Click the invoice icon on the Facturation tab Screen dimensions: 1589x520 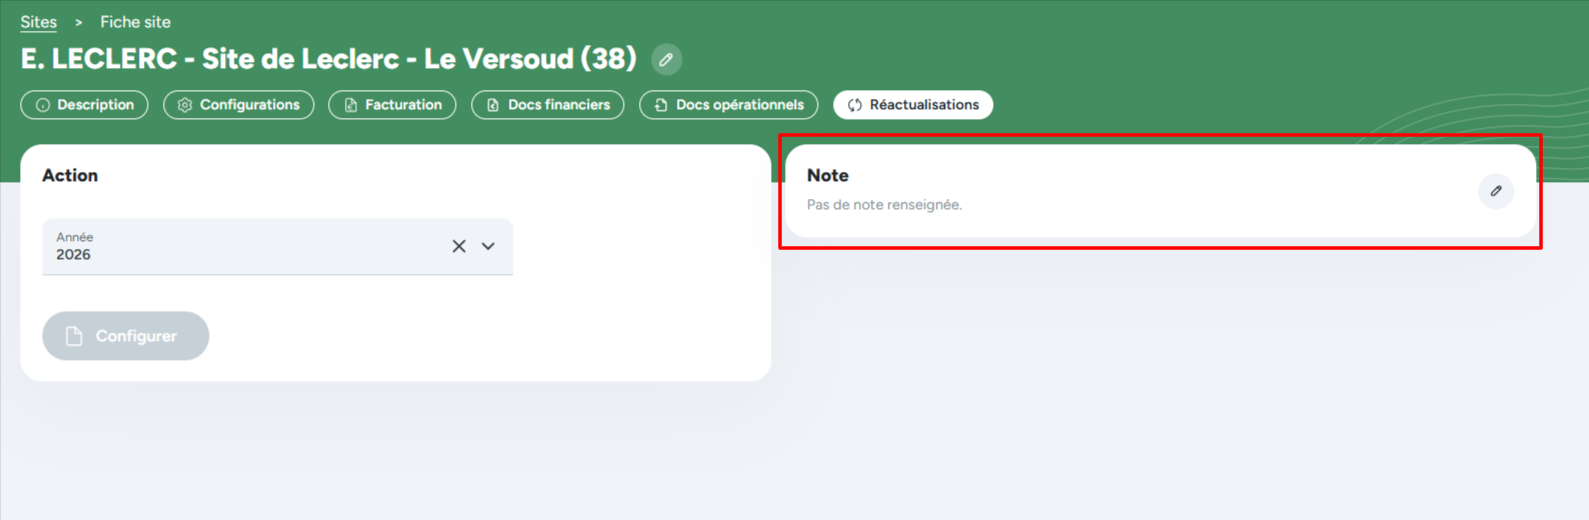[351, 105]
